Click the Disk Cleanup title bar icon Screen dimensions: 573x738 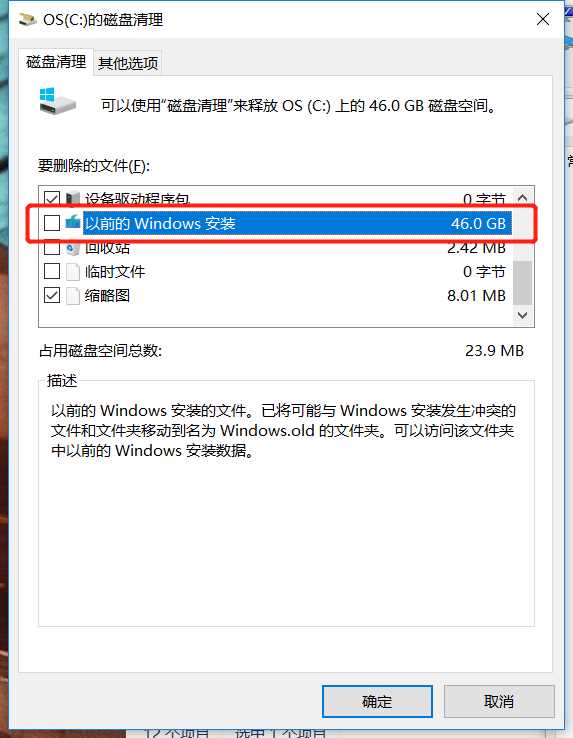coord(27,20)
